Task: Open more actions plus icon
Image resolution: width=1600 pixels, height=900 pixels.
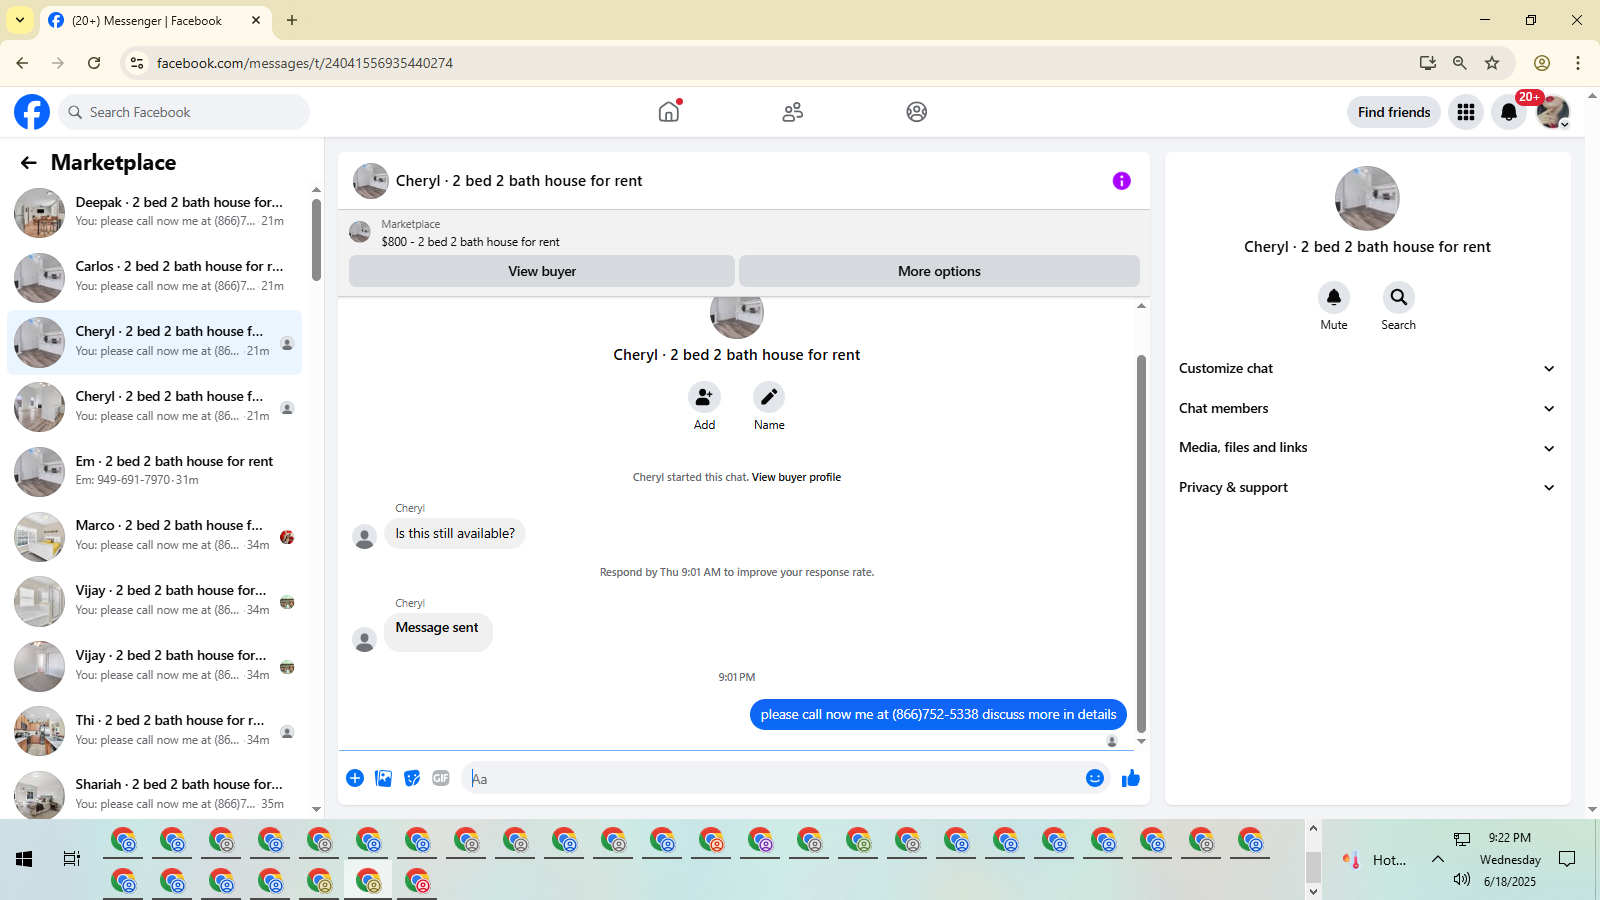Action: 355,778
